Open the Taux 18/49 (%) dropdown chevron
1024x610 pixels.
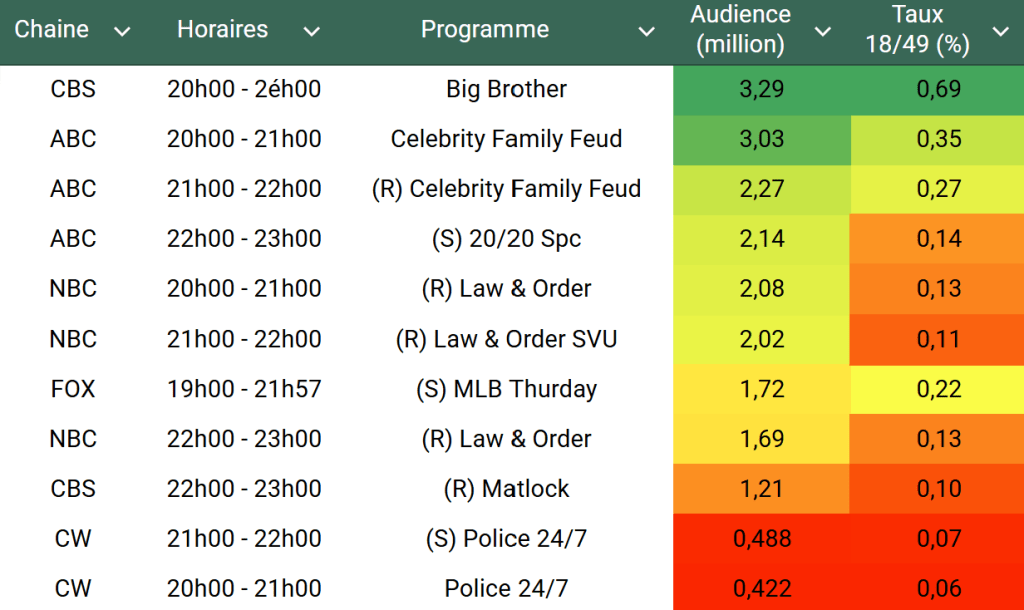tap(1000, 31)
